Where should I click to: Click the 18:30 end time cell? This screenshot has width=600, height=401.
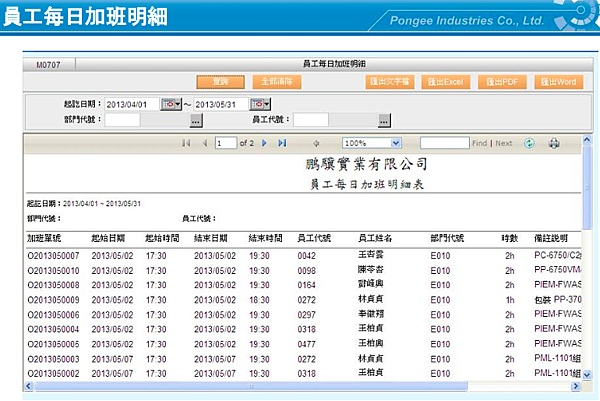[x=259, y=300]
